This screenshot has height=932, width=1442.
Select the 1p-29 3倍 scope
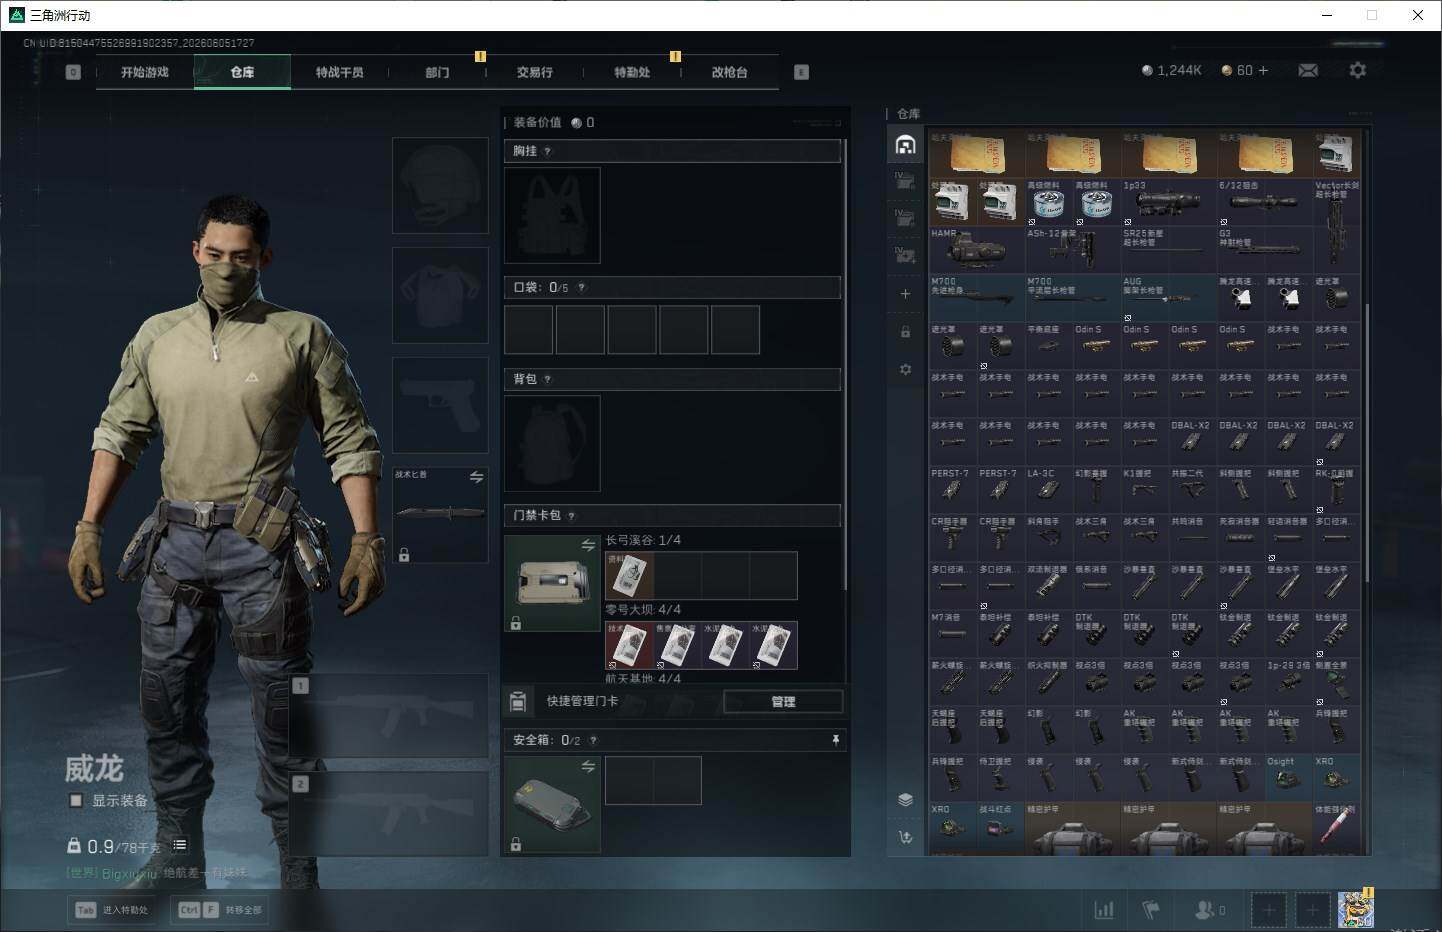(1288, 681)
